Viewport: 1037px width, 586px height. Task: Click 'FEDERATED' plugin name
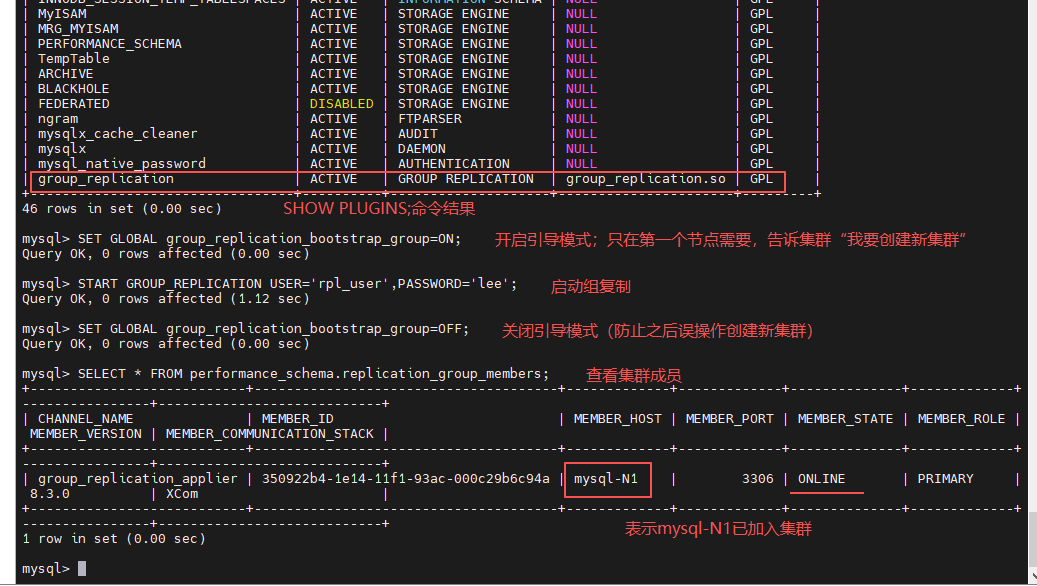tap(73, 104)
